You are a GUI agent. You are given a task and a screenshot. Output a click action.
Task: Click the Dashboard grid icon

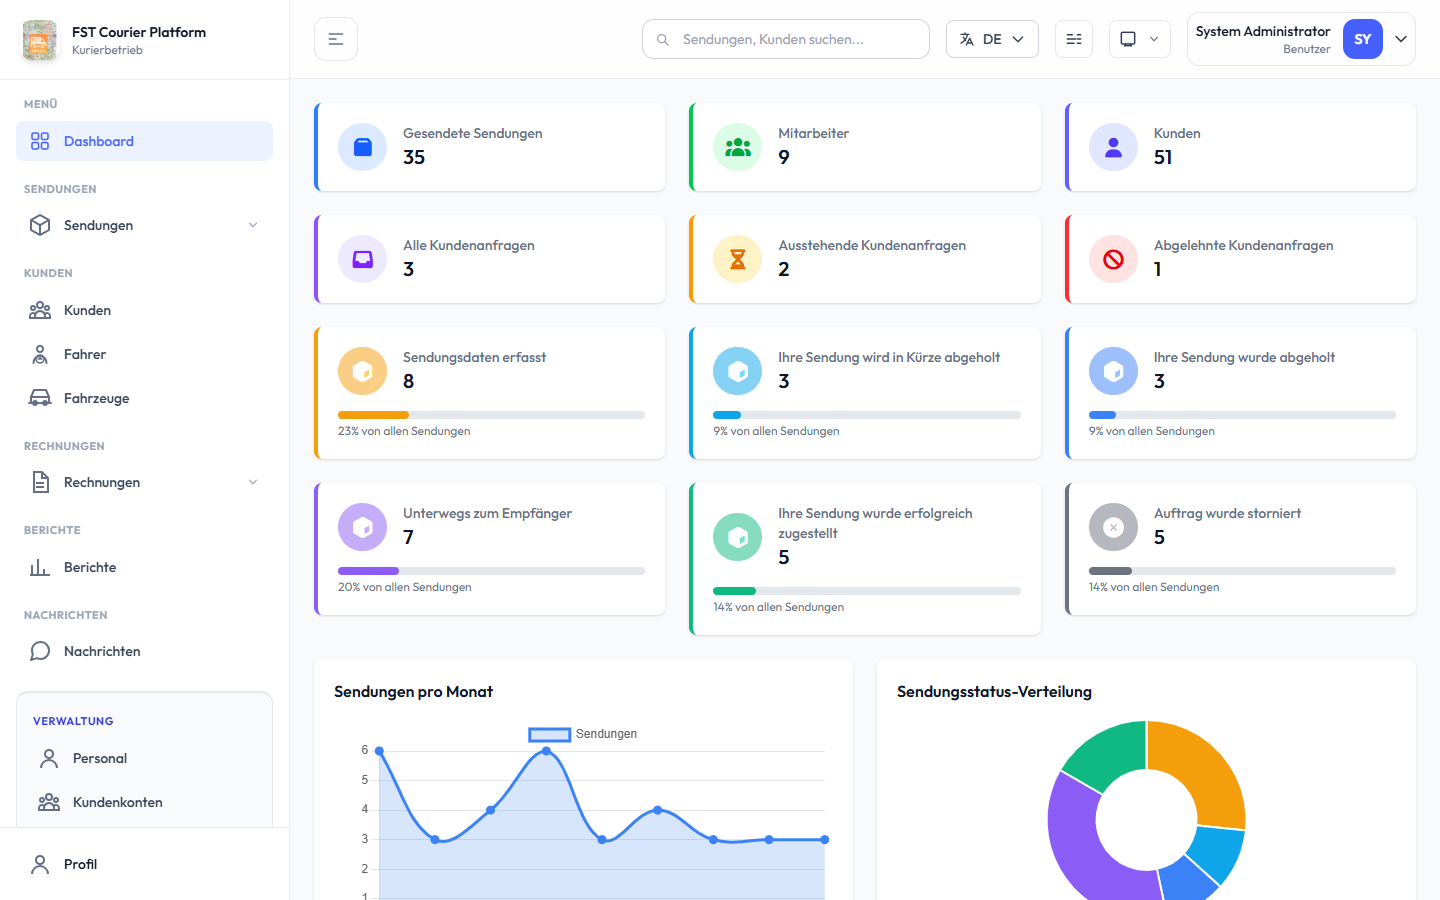(x=40, y=141)
